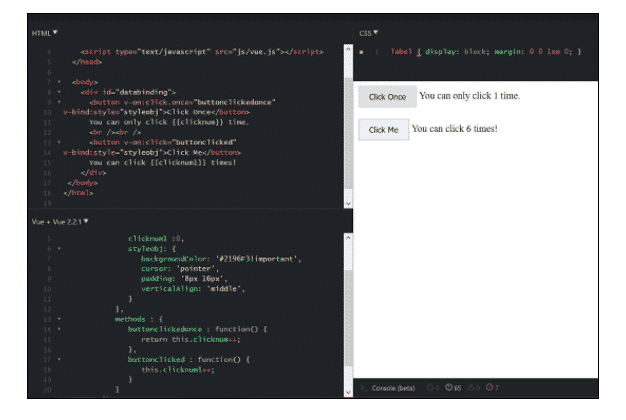Click the "return this.clicknum++;" code line
The width and height of the screenshot is (626, 420).
191,339
